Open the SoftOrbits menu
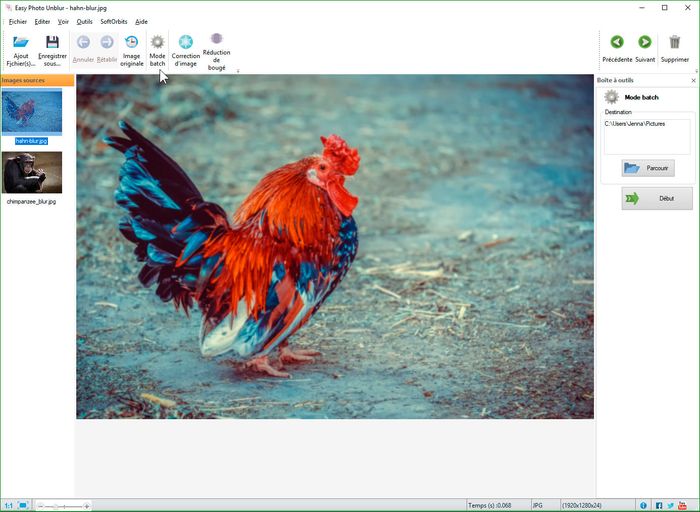Viewport: 700px width, 512px height. pos(114,21)
